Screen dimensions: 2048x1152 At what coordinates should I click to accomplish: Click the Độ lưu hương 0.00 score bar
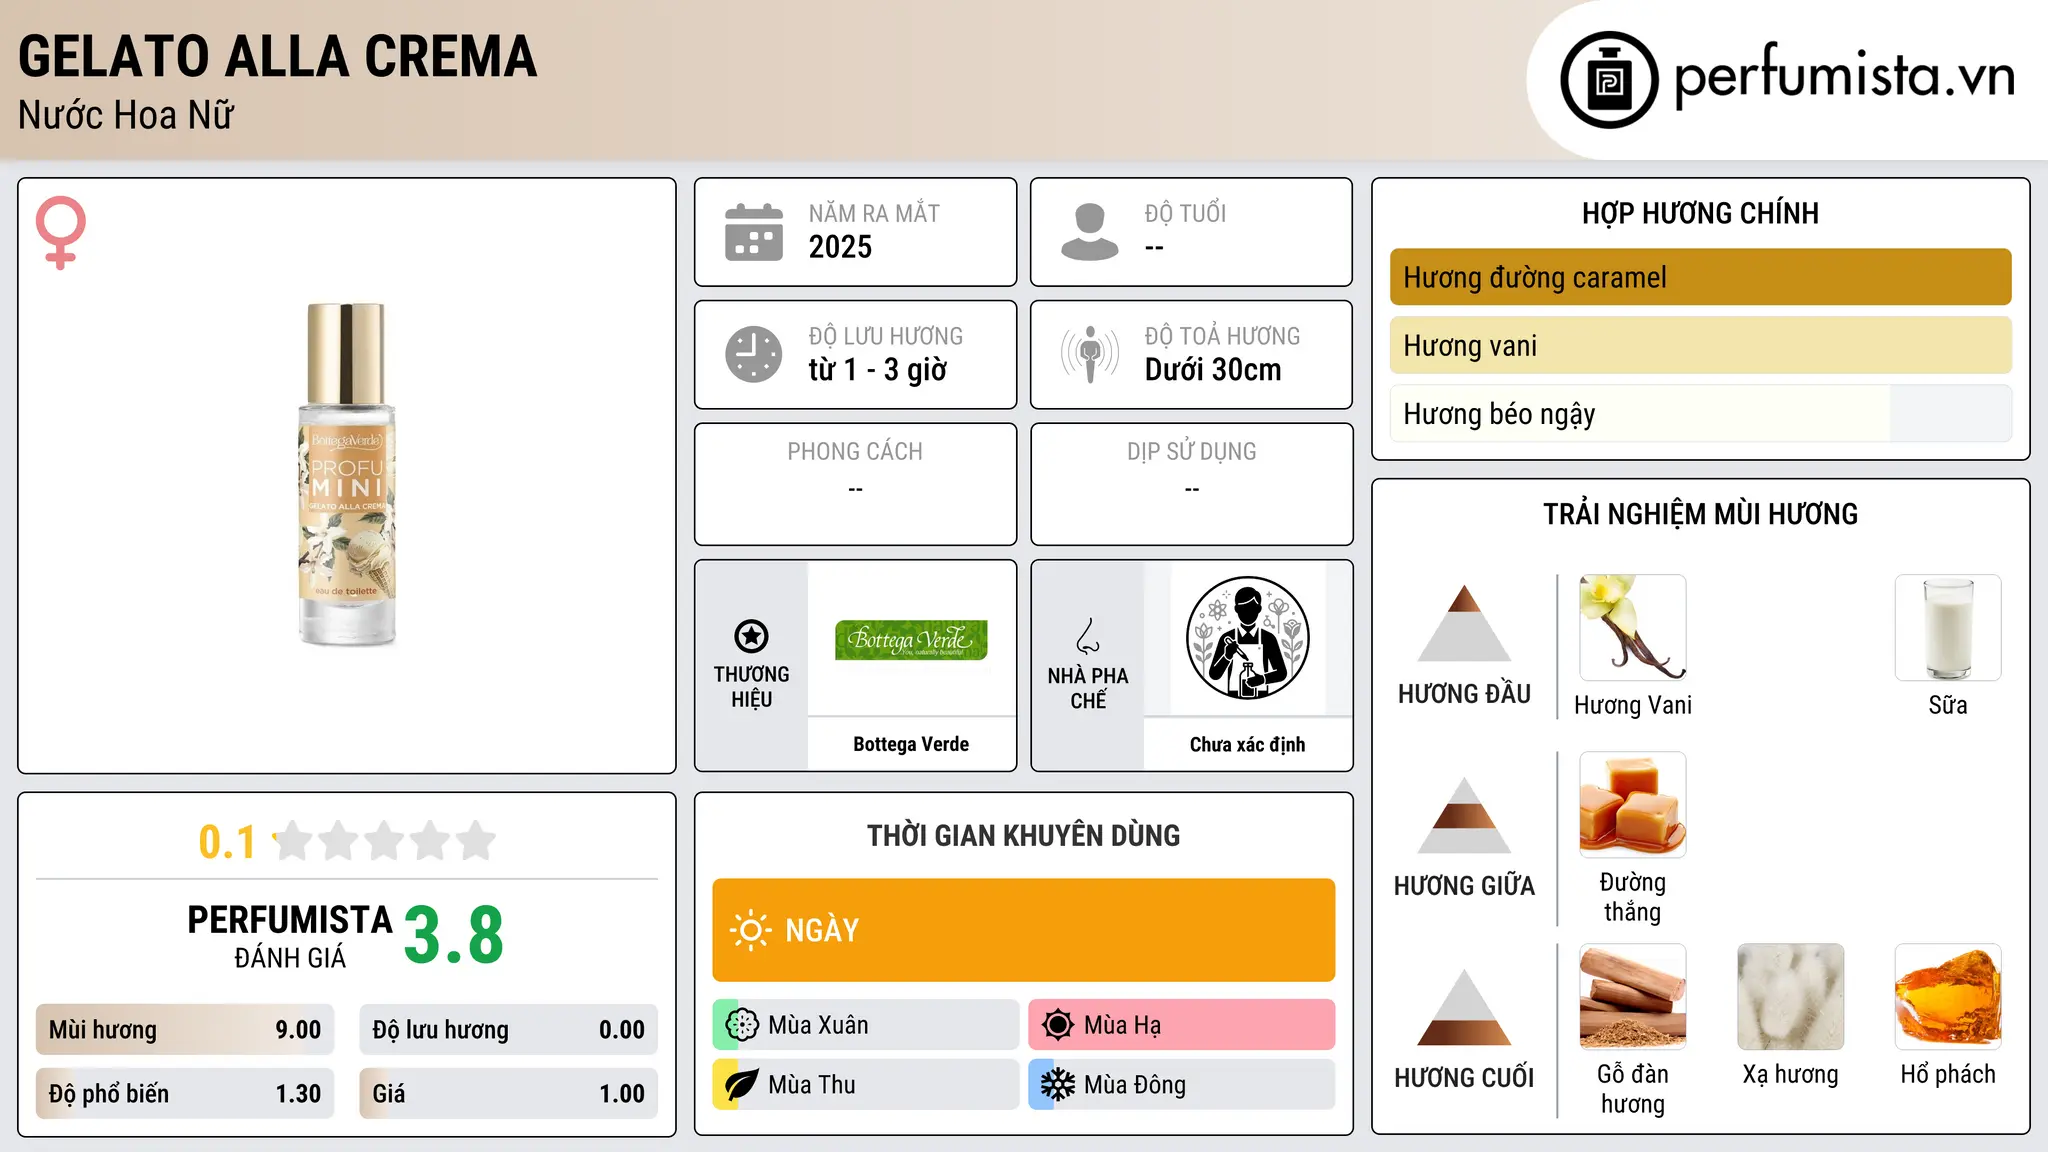[509, 1030]
